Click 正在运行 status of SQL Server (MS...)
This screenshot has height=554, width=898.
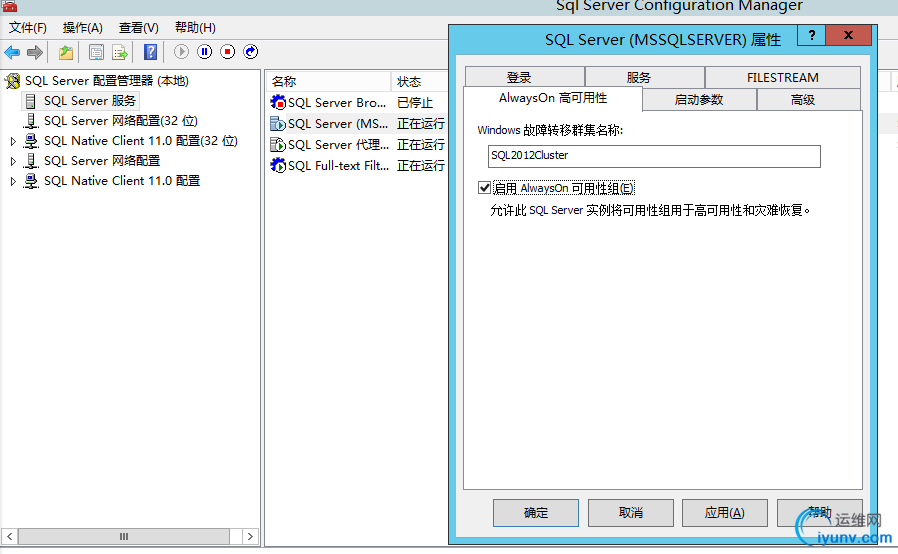(x=421, y=124)
